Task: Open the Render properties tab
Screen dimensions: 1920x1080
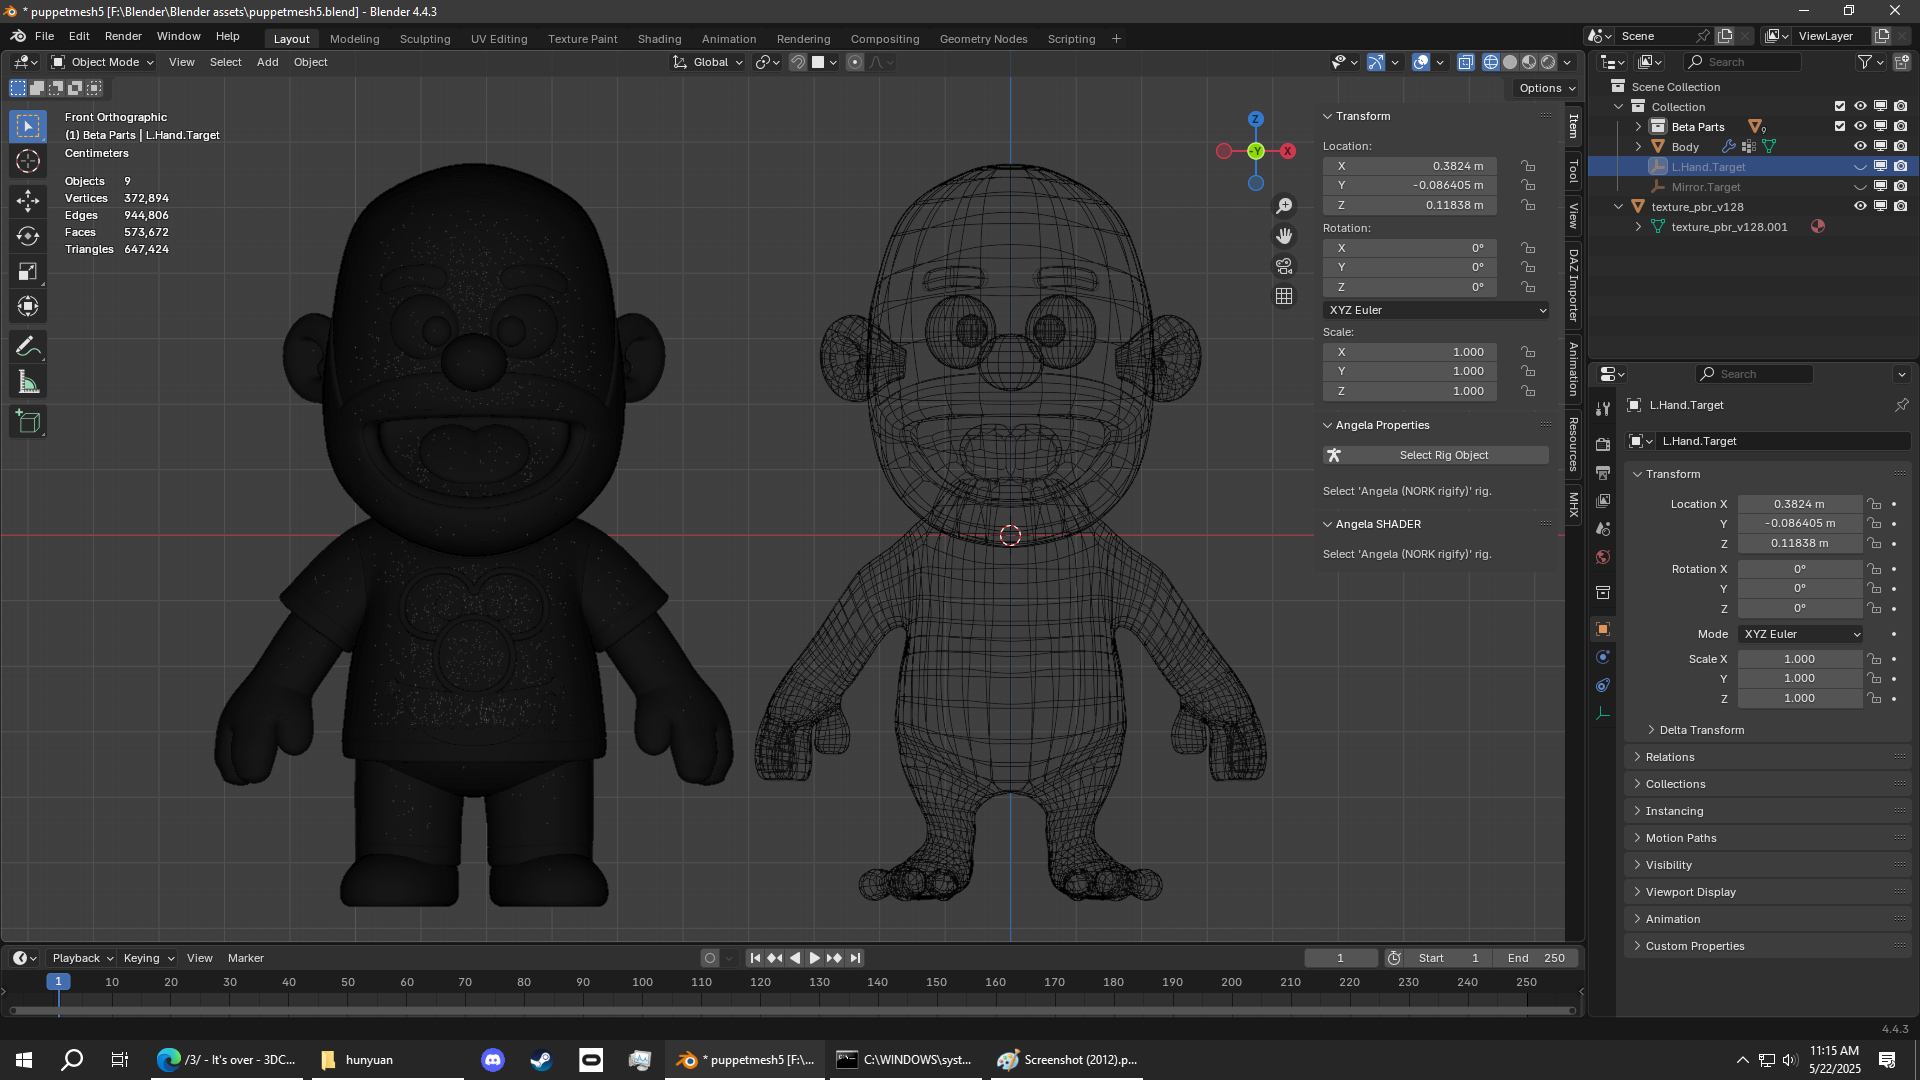Action: point(1603,444)
